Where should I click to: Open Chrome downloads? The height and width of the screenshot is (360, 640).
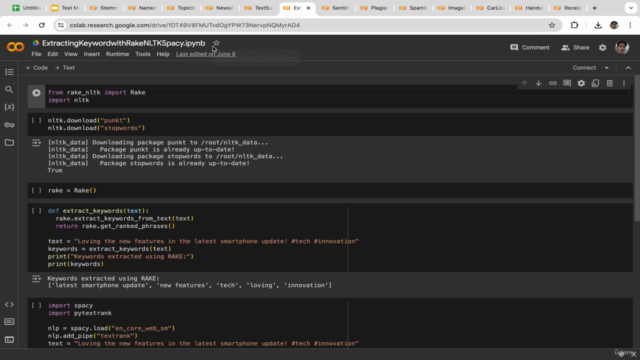point(598,25)
